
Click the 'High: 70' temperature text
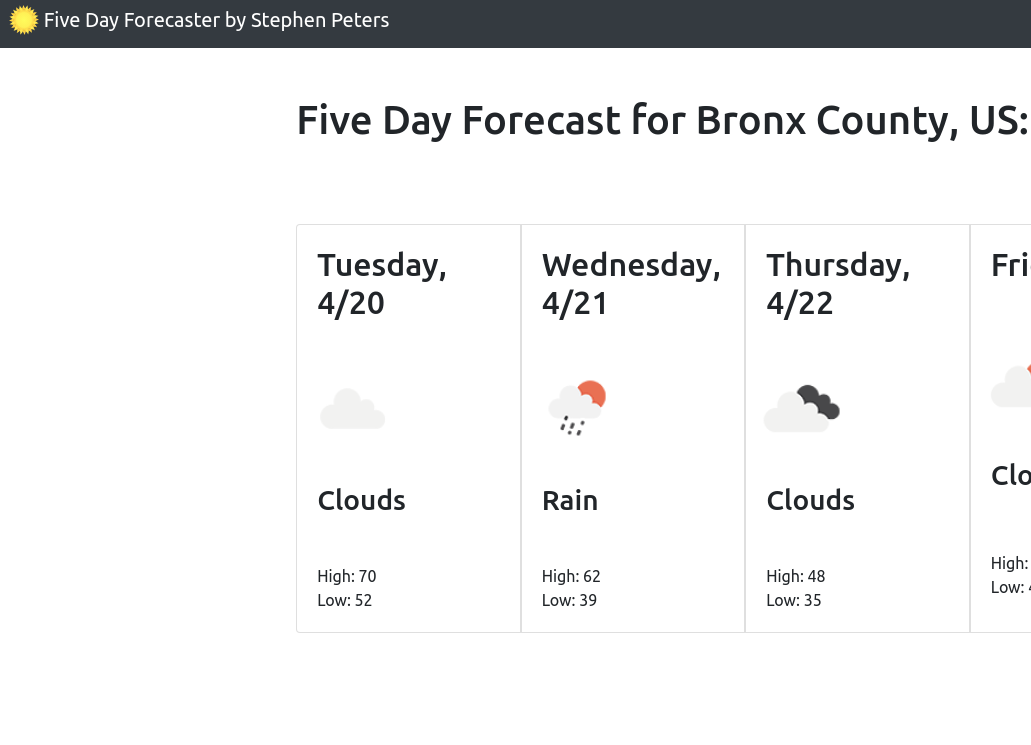347,576
